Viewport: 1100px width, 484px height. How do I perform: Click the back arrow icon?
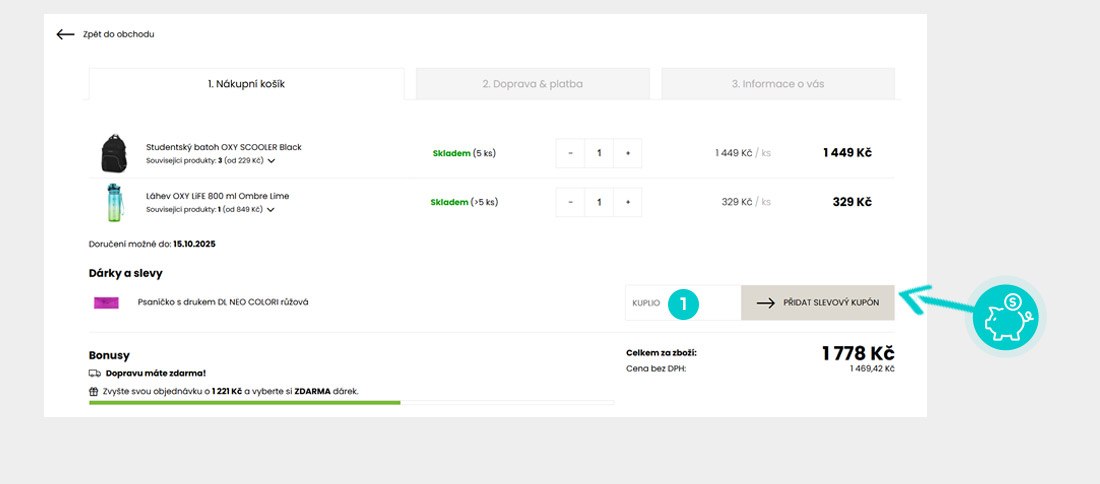point(65,34)
